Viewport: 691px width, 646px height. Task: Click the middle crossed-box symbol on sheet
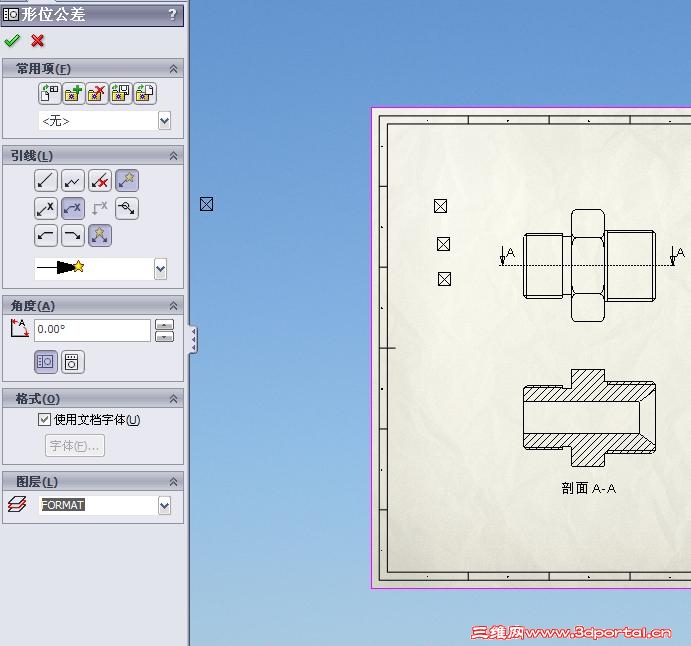point(443,244)
